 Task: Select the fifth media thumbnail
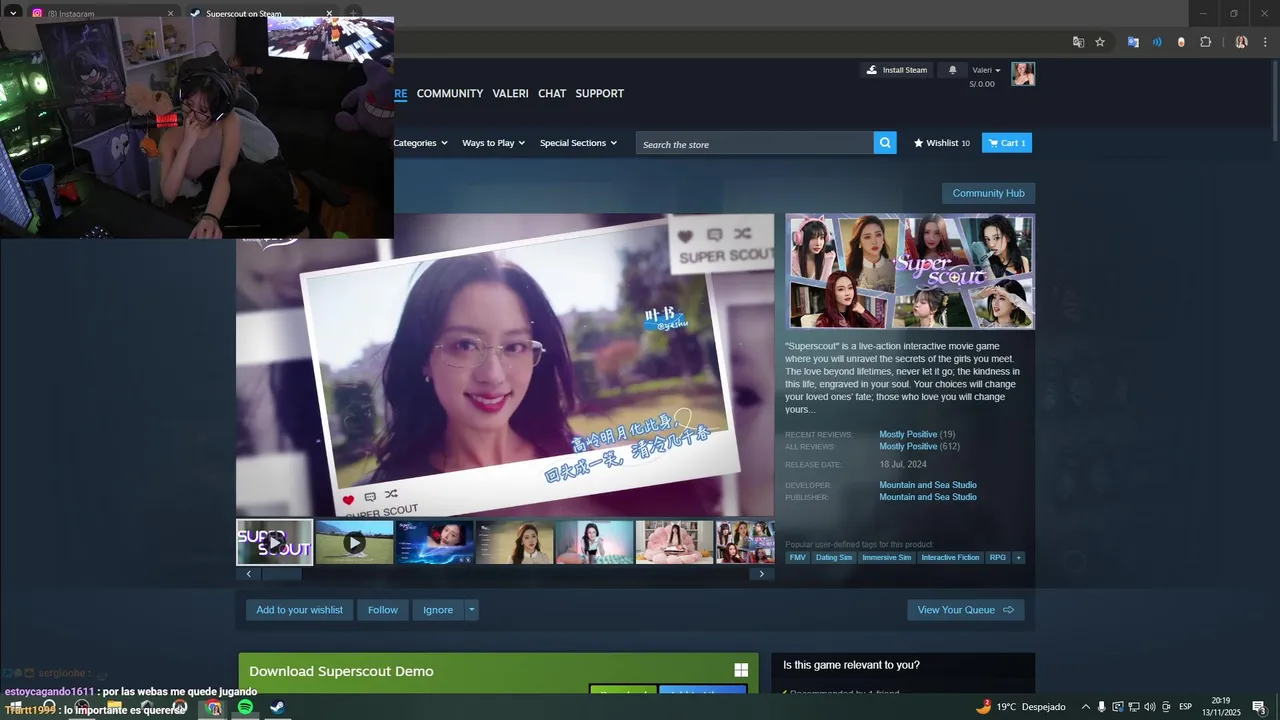pos(594,542)
